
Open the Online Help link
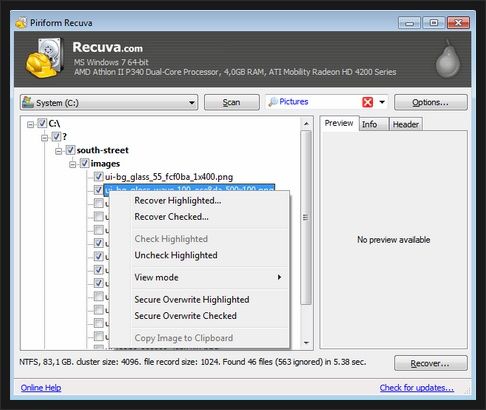point(41,388)
